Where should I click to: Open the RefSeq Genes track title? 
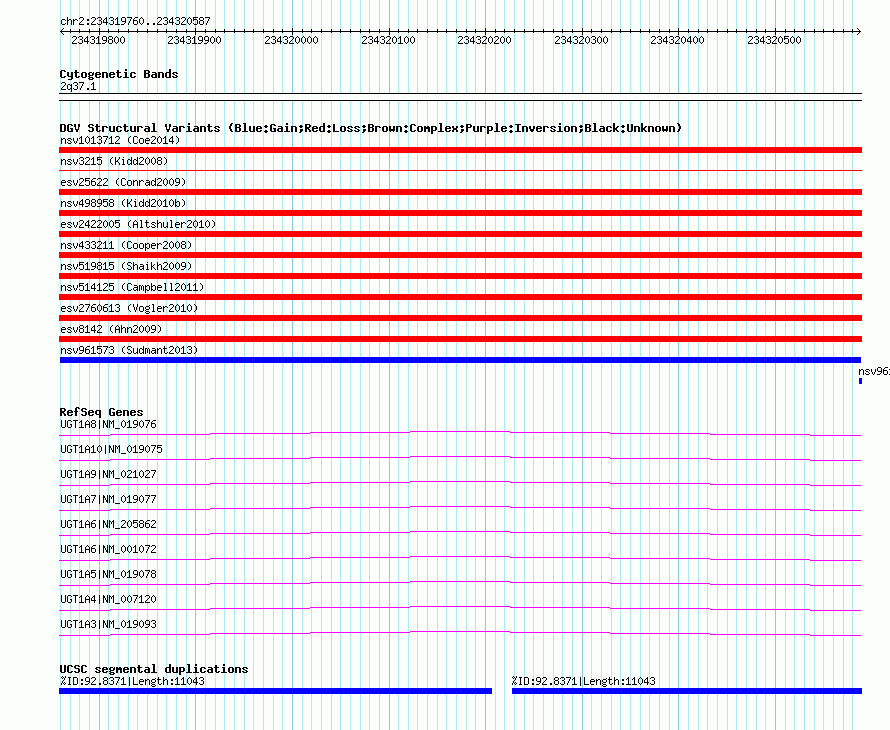tap(101, 412)
